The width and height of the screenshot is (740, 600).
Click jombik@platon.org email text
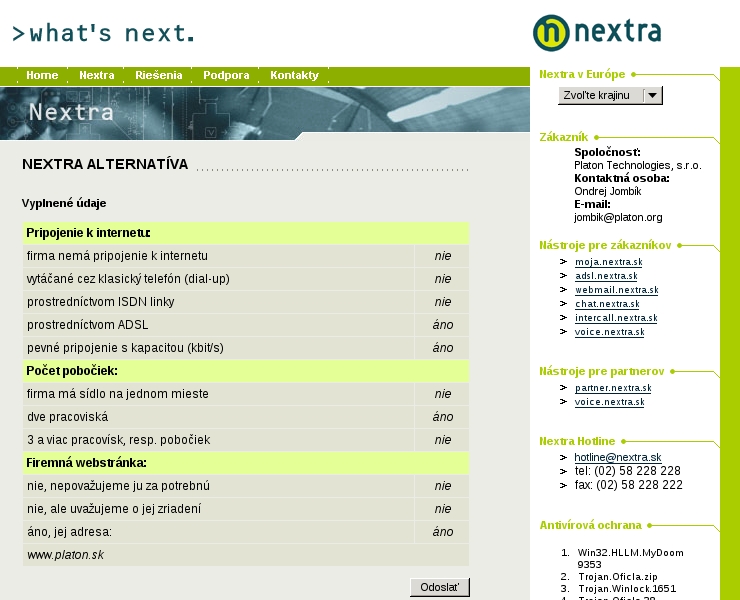pos(618,218)
